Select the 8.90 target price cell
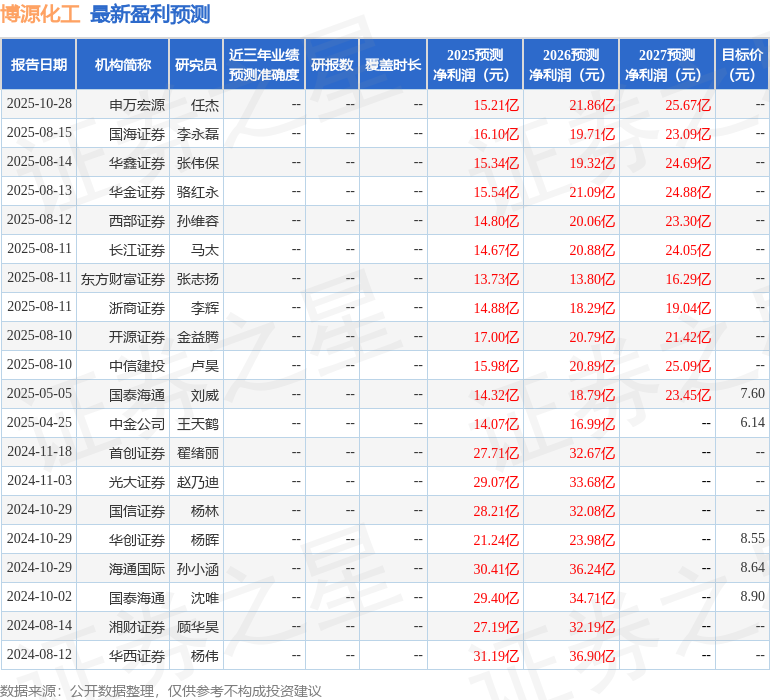 point(752,597)
